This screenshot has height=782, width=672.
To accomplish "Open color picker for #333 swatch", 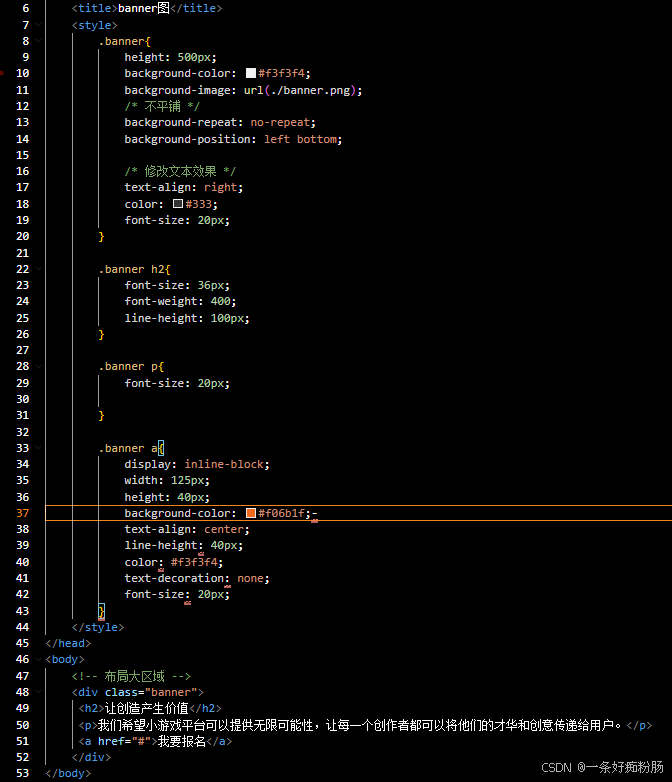I will (x=178, y=203).
